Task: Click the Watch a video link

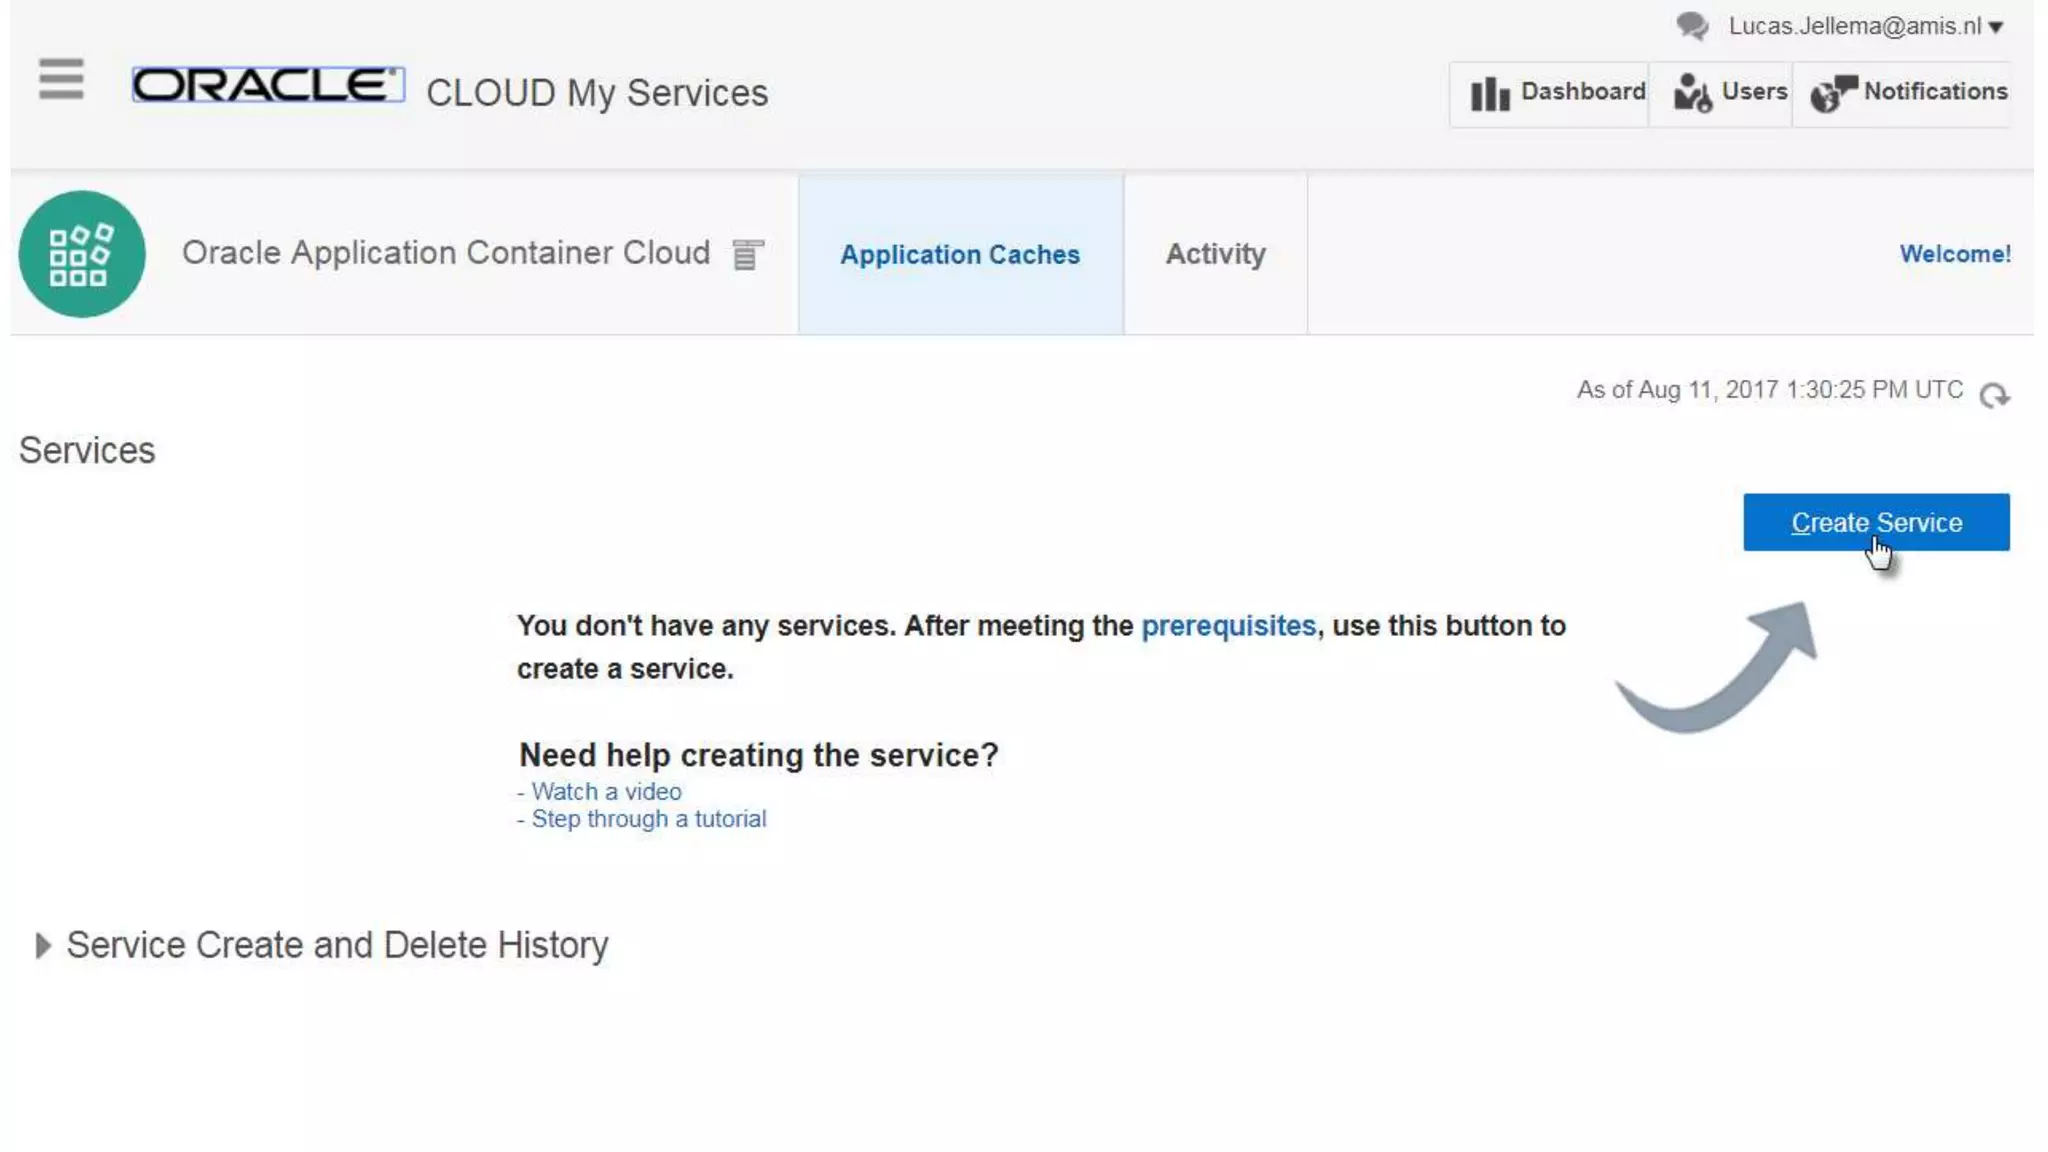Action: [x=605, y=791]
